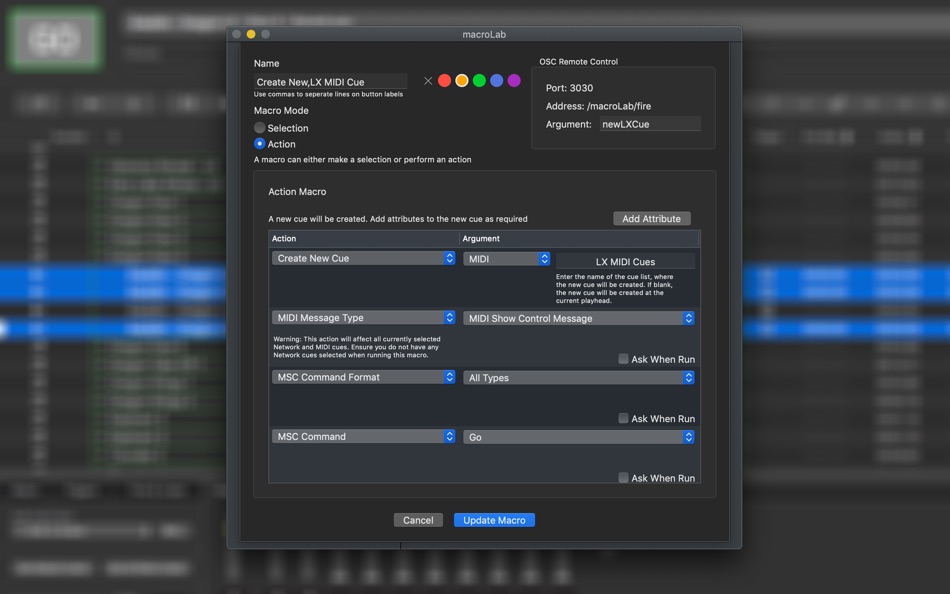Pick the blue color swatch
The image size is (950, 594).
(x=497, y=81)
